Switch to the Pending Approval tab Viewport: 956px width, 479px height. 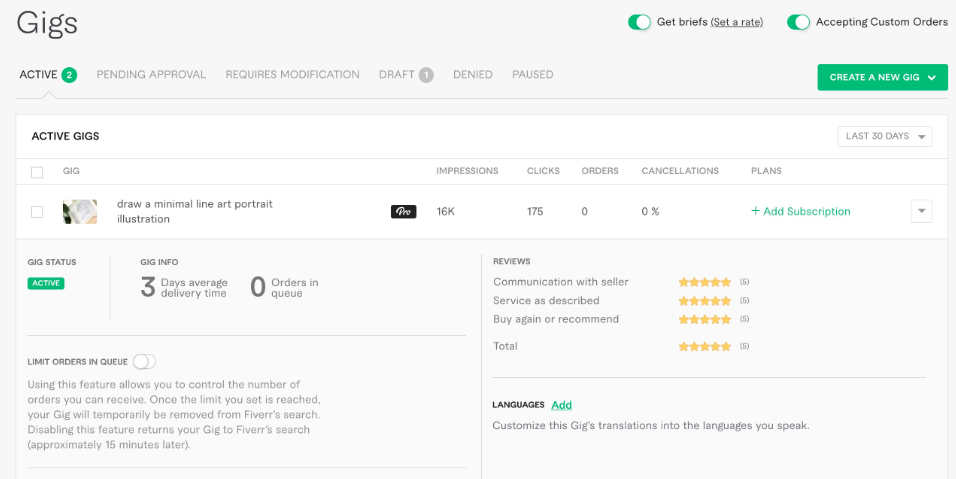(151, 74)
